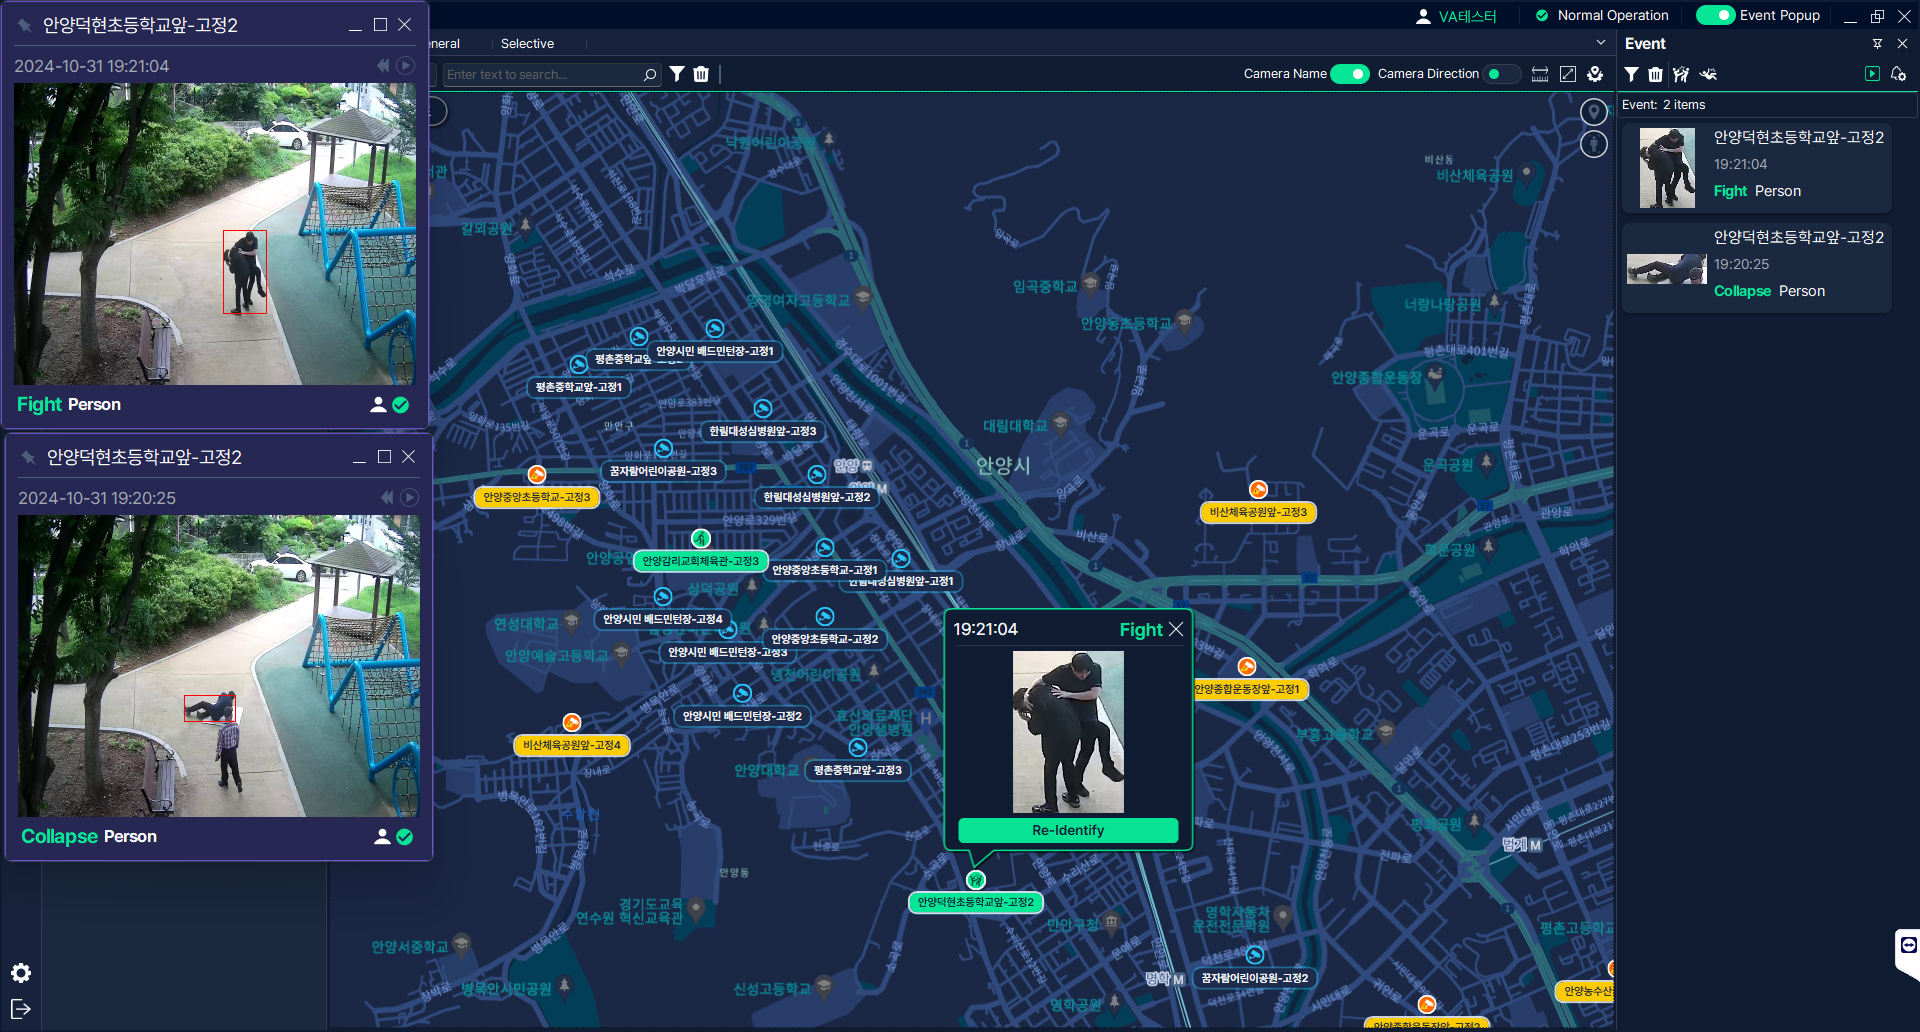
Task: Open settings gear at bottom left
Action: [x=21, y=973]
